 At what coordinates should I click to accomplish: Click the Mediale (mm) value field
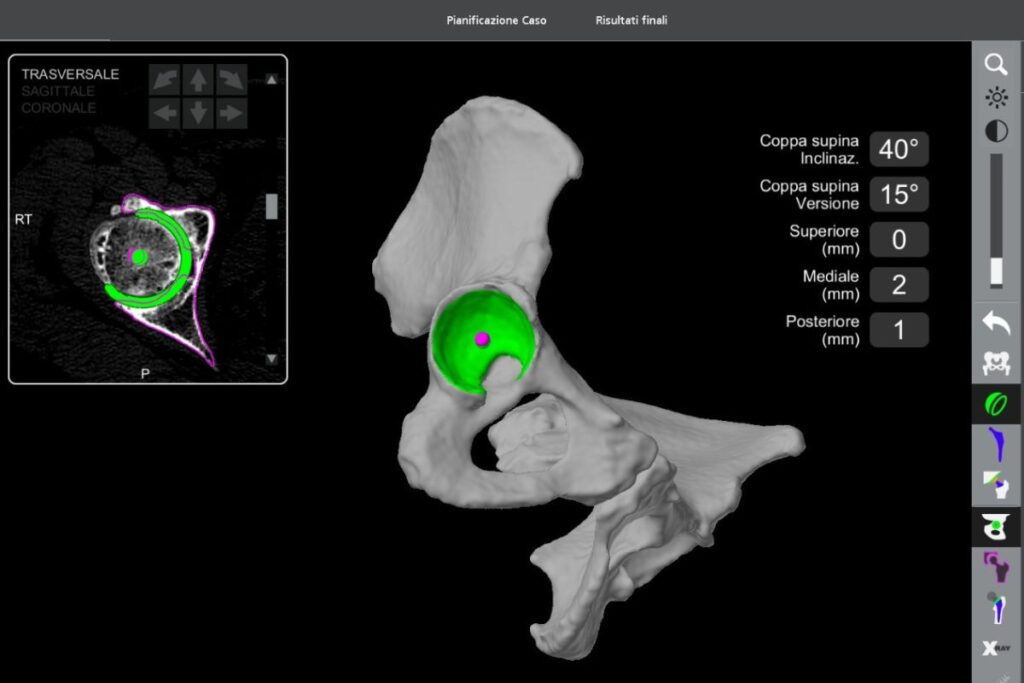point(898,285)
